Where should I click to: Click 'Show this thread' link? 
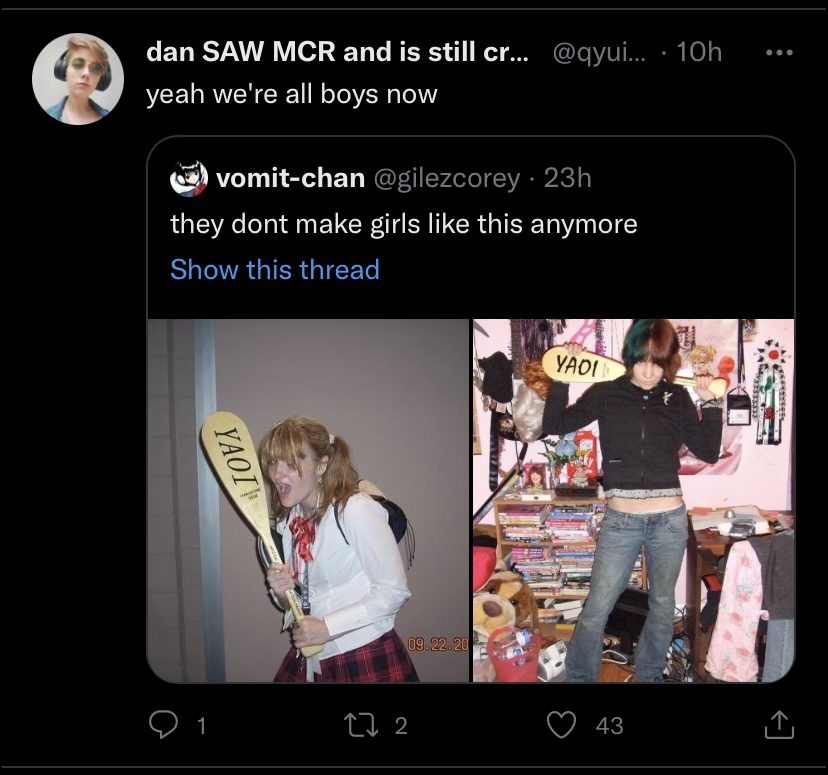pyautogui.click(x=275, y=270)
